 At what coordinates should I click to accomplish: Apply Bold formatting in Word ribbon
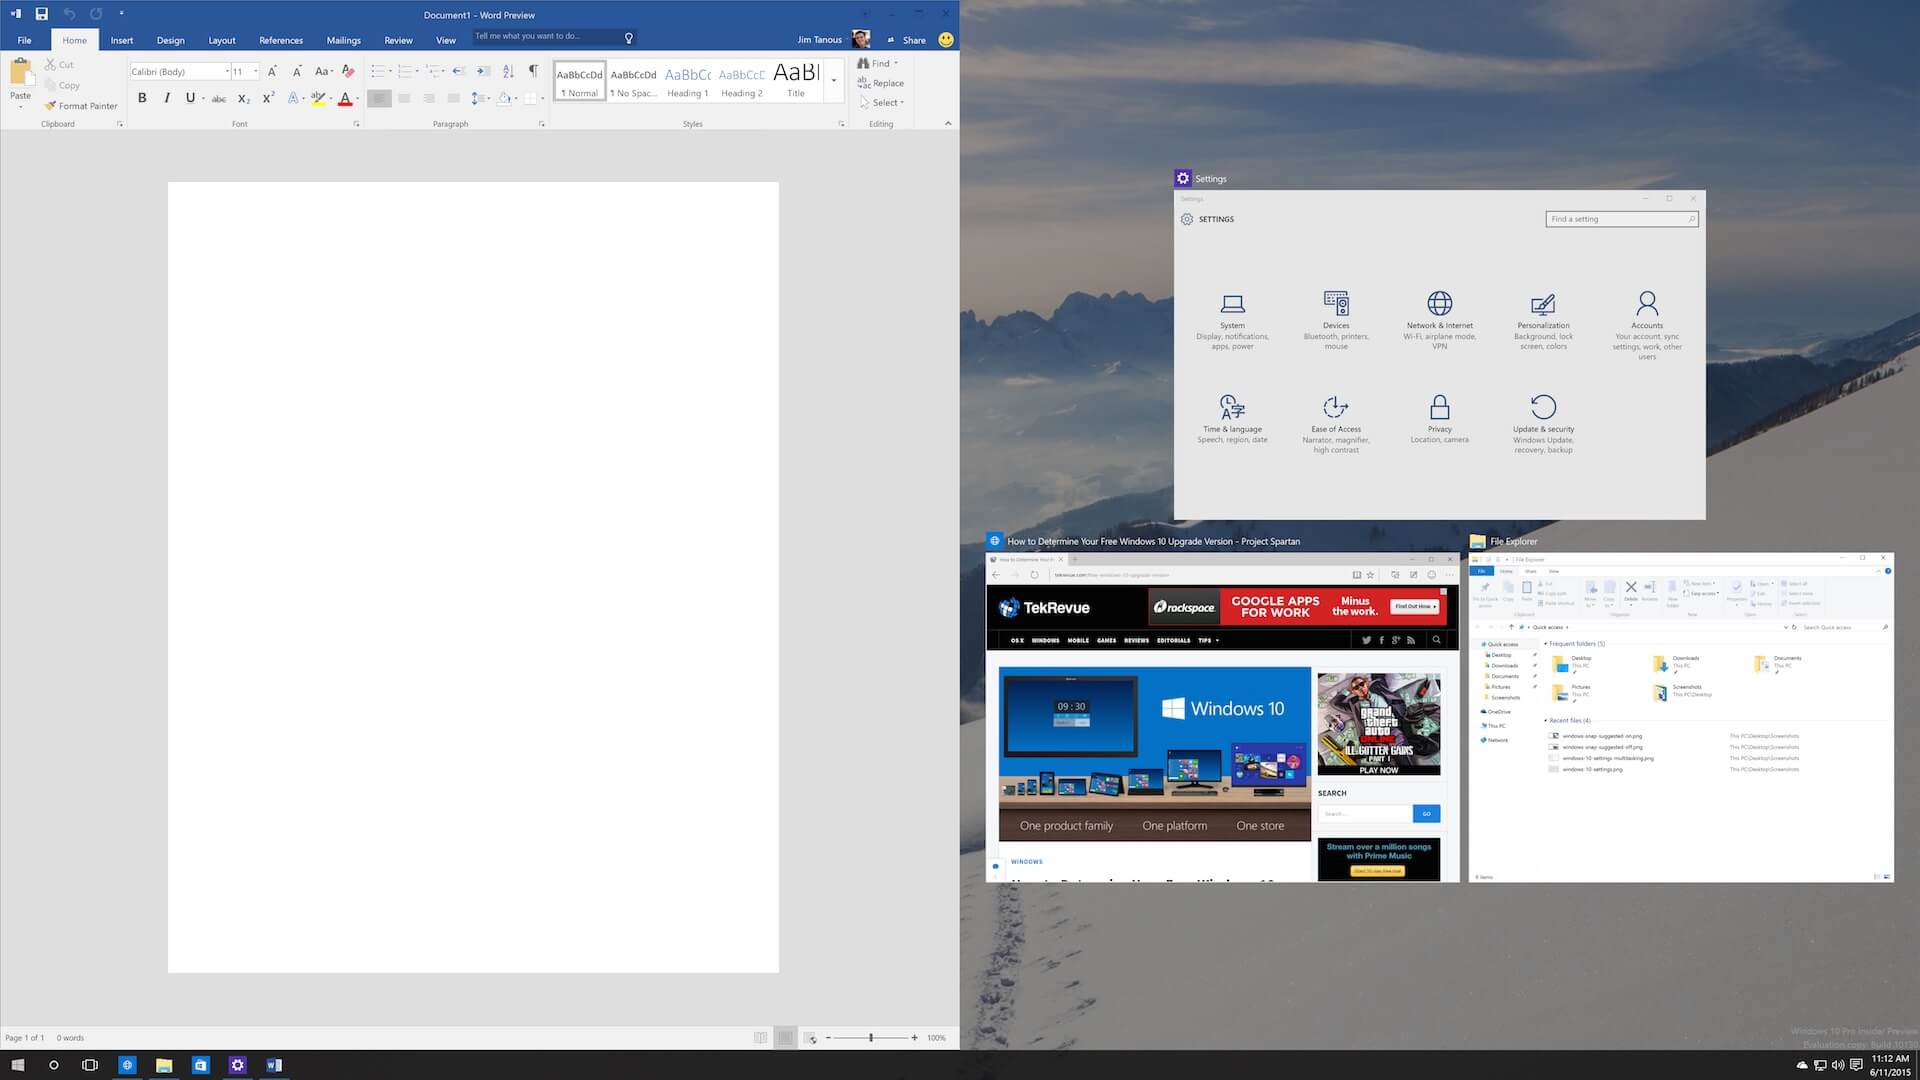(142, 98)
